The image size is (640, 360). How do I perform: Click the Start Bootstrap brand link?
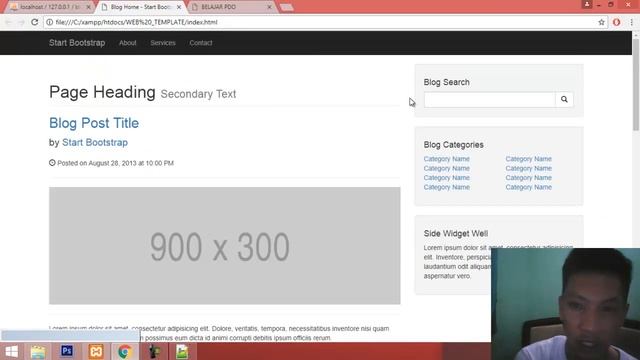coord(77,43)
